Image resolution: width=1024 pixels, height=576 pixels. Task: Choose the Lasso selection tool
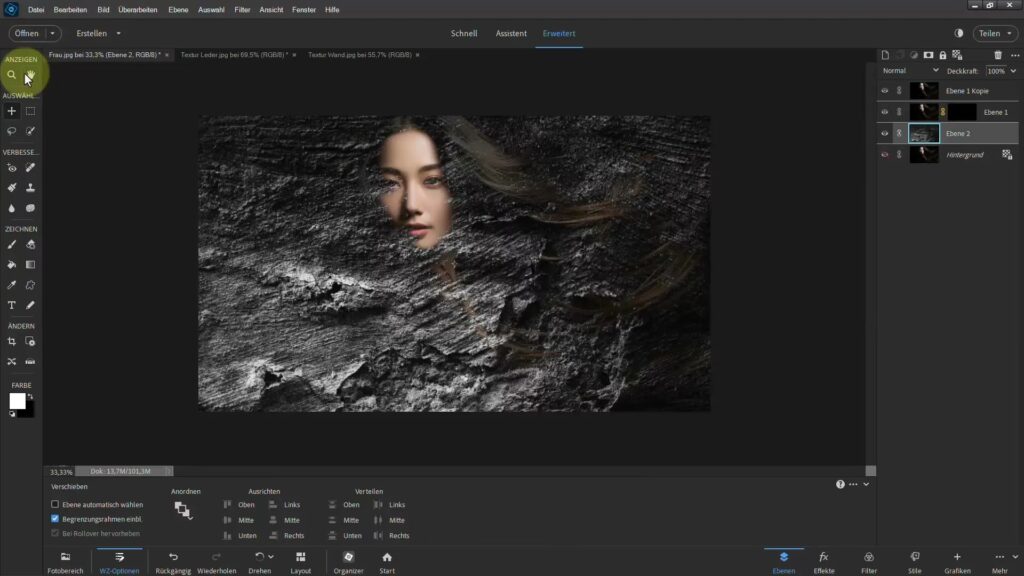(12, 131)
